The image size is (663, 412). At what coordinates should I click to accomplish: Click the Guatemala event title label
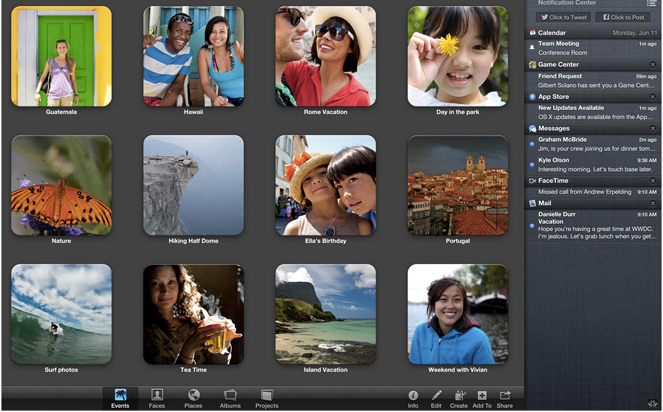point(61,112)
